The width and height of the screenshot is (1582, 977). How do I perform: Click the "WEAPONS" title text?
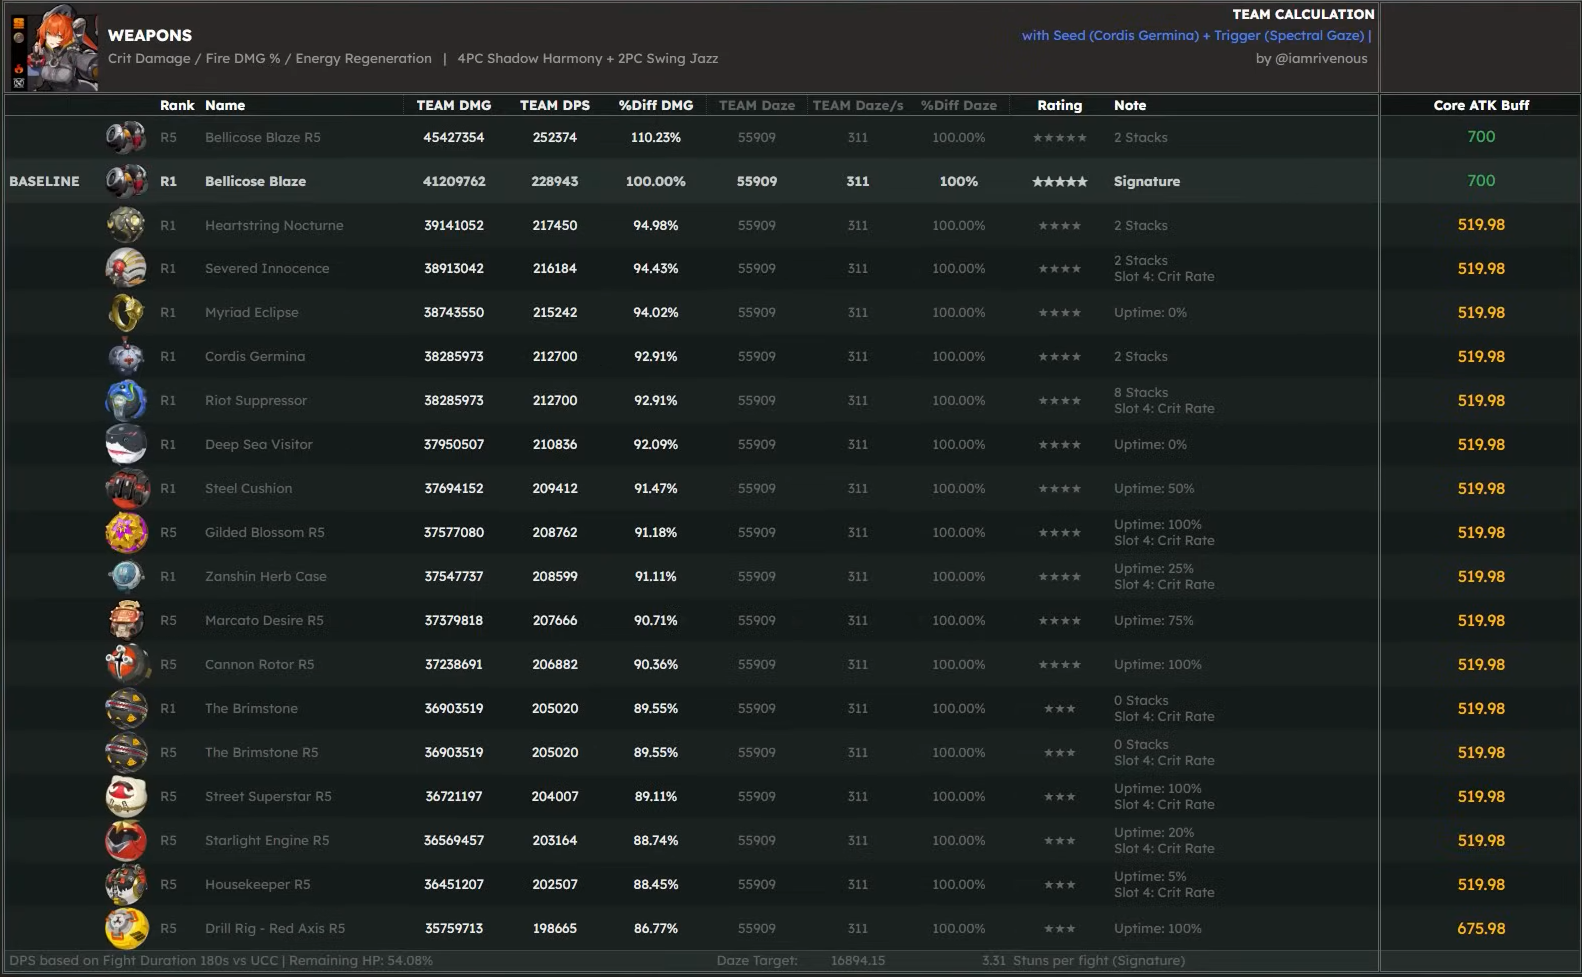[150, 35]
